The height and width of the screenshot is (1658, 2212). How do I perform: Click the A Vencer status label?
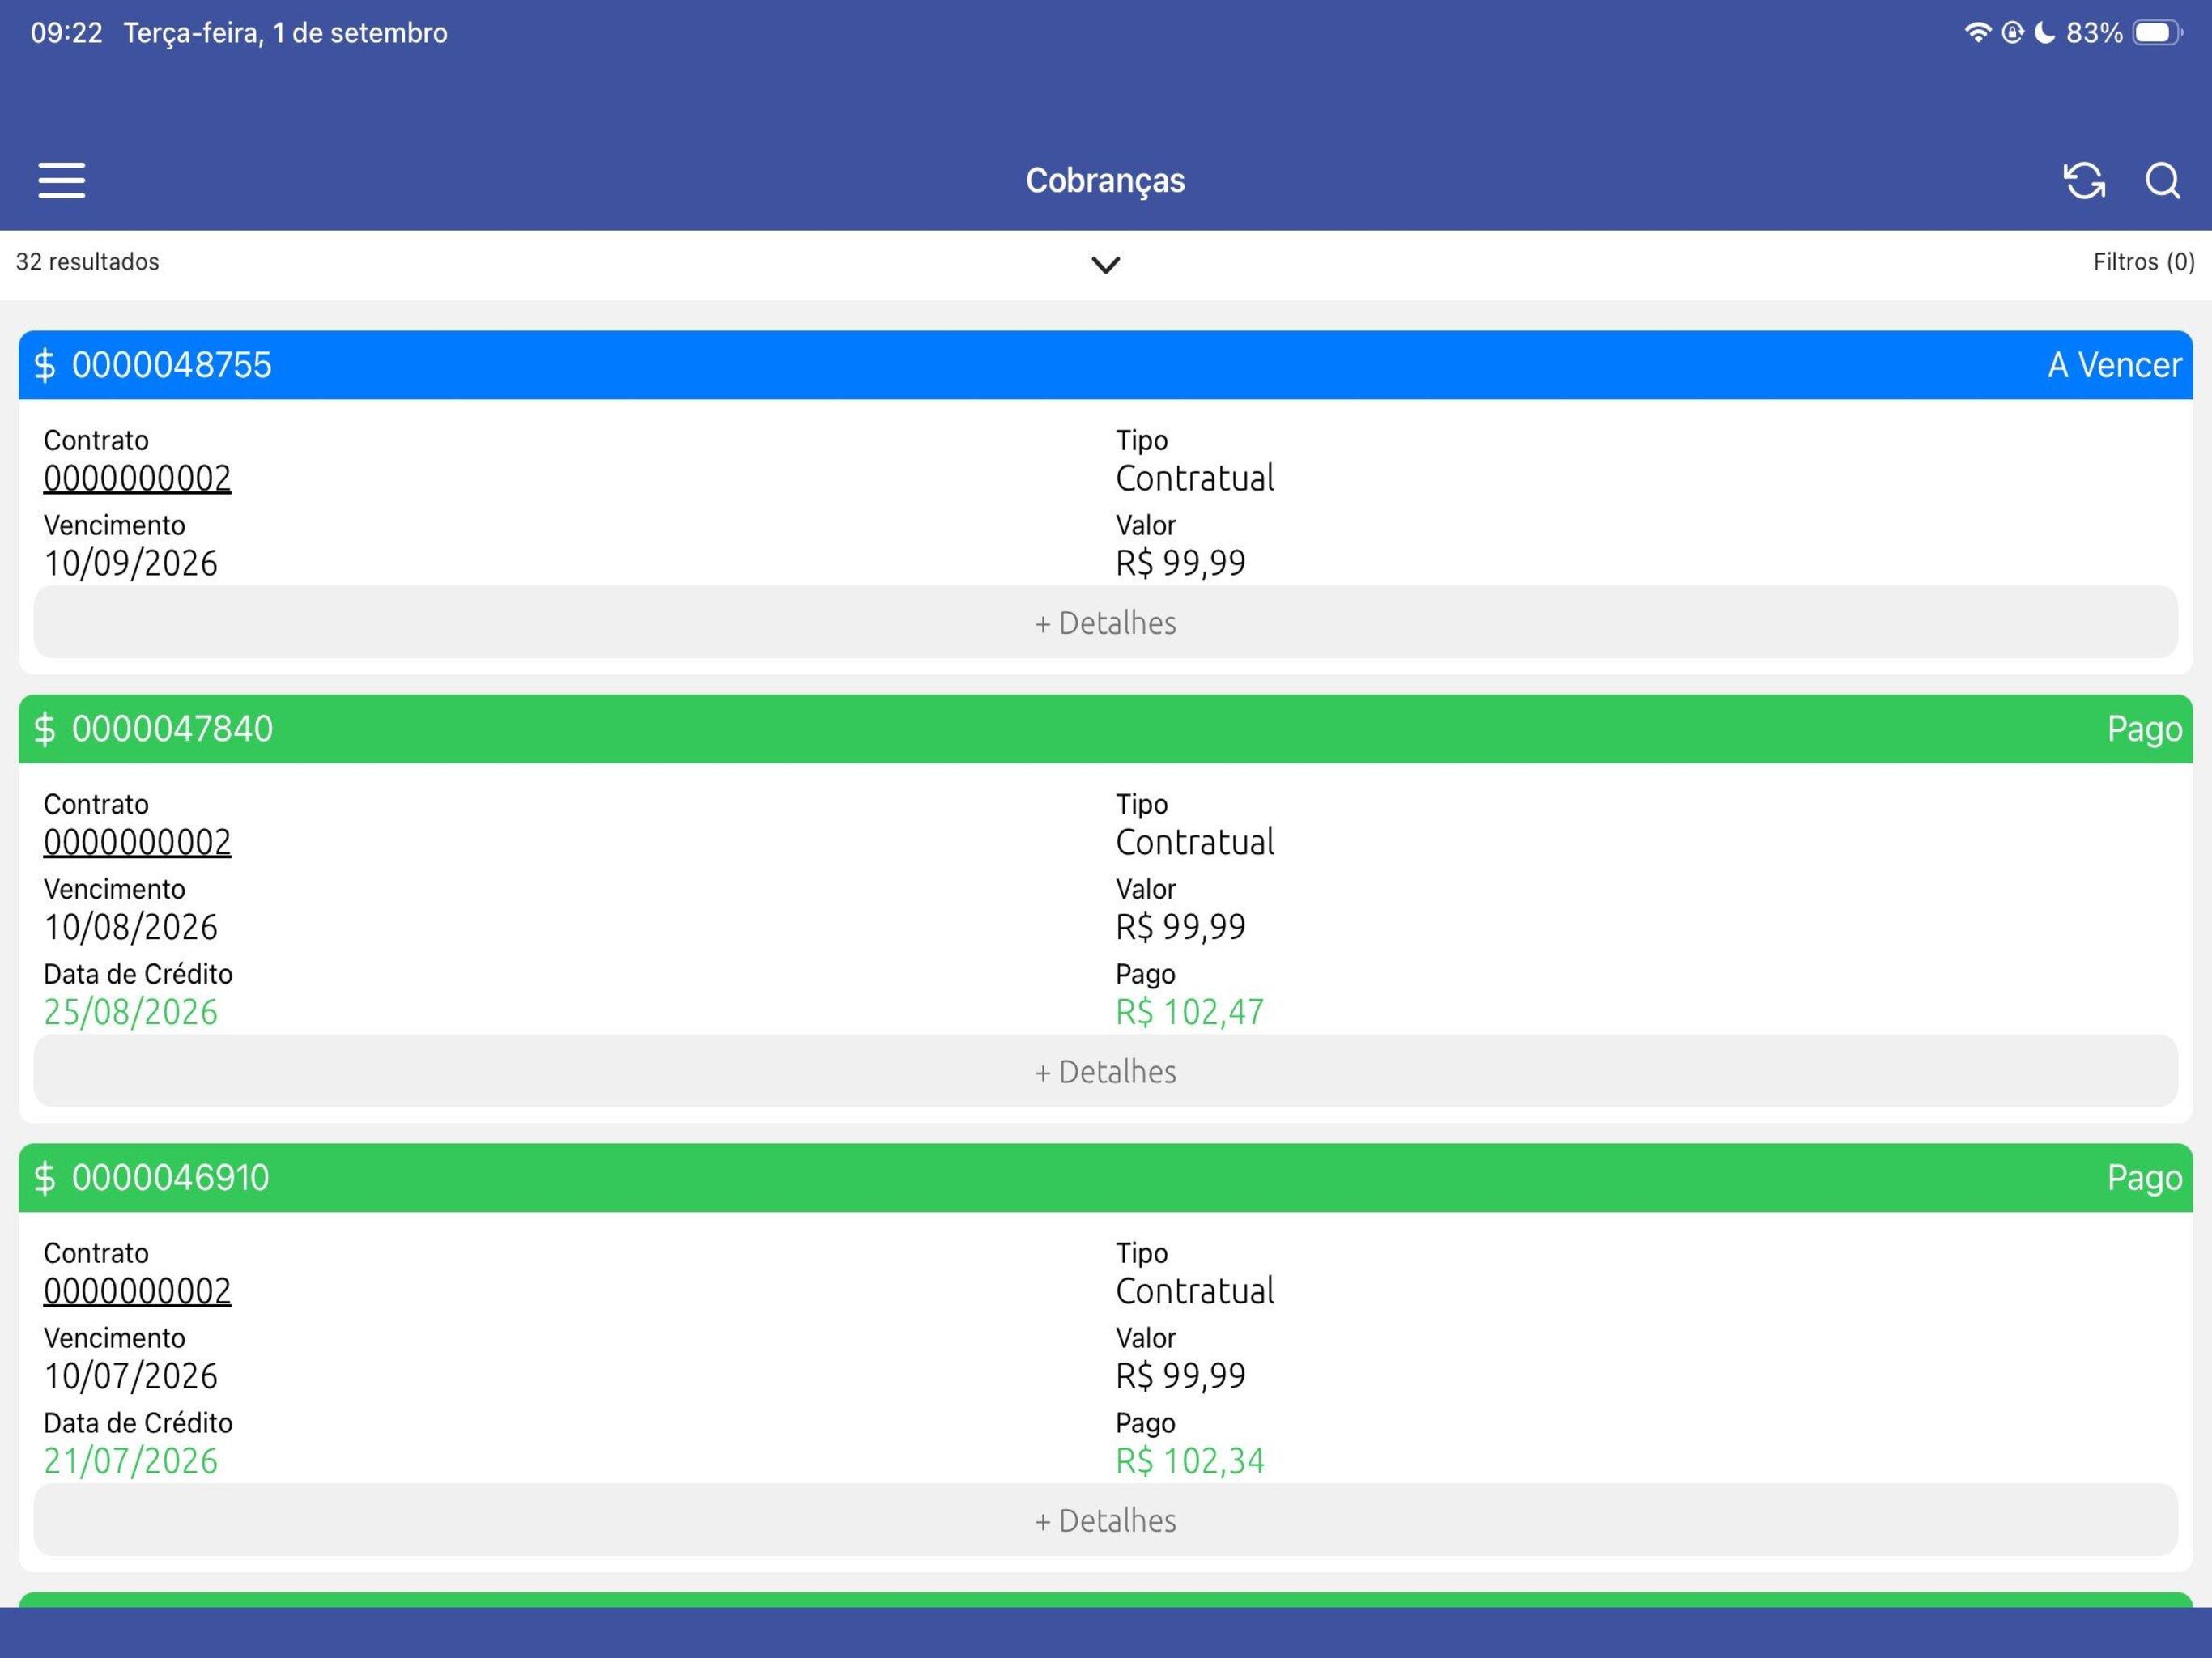tap(2114, 365)
